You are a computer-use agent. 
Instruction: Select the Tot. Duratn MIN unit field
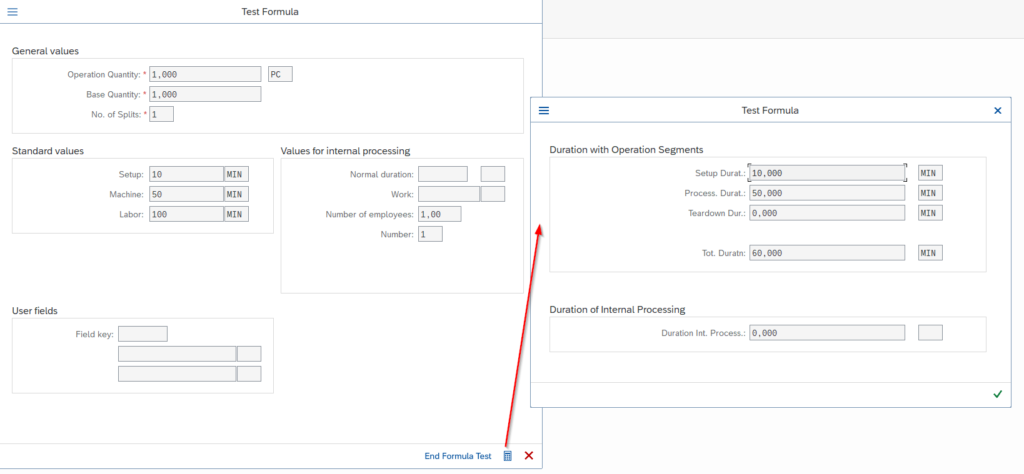[x=931, y=253]
